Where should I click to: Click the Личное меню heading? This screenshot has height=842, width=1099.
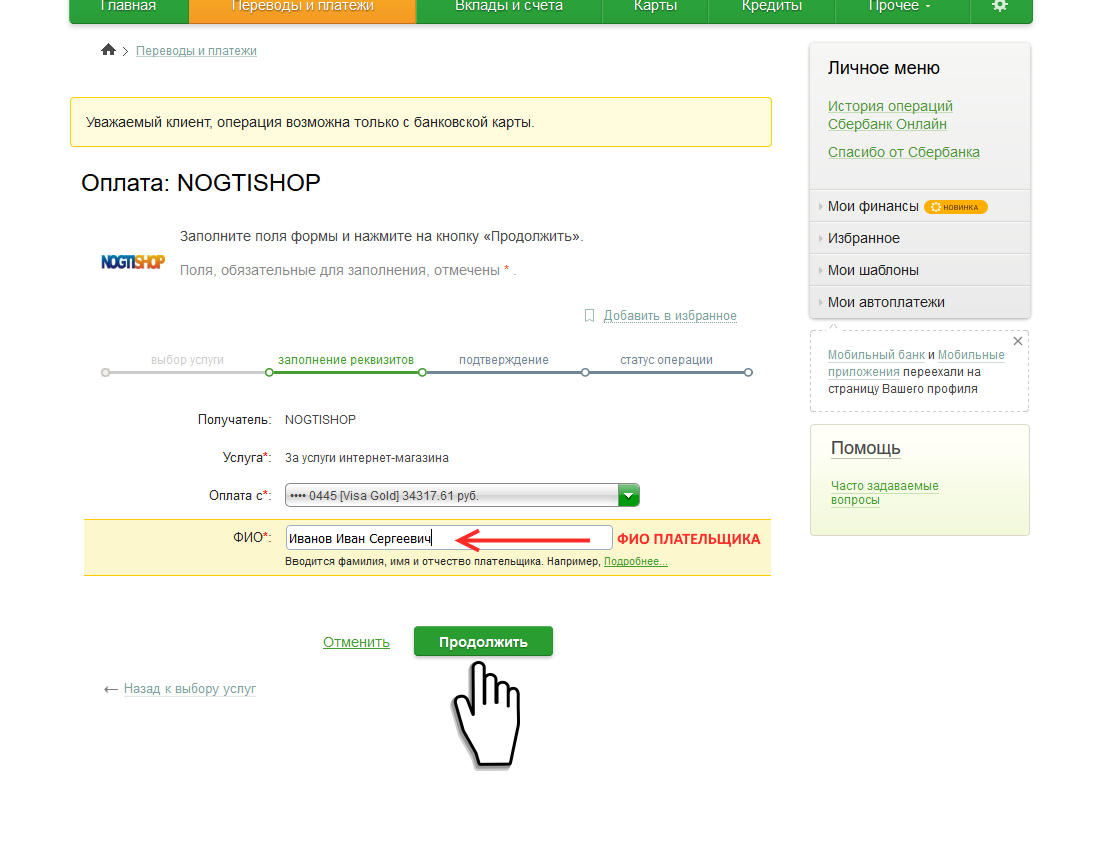(x=884, y=68)
